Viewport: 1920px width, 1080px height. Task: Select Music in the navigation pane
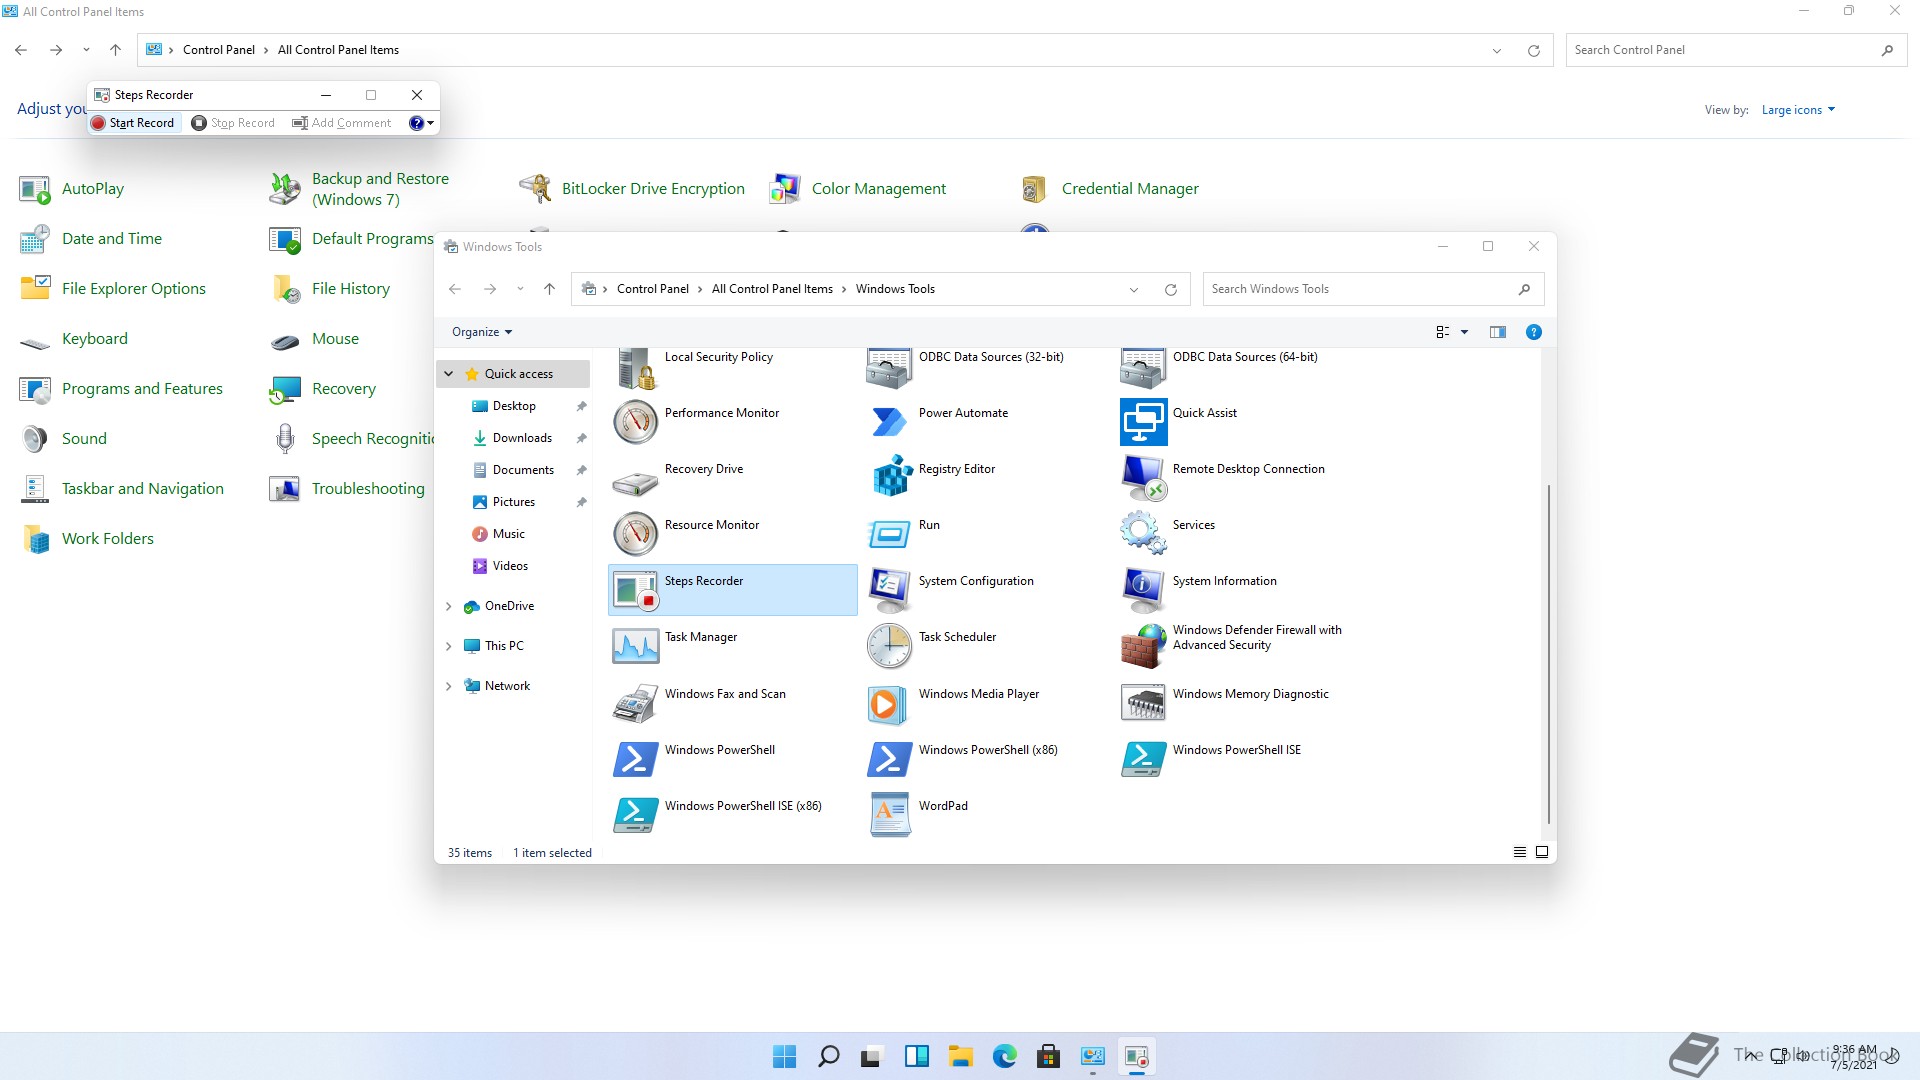[x=508, y=534]
